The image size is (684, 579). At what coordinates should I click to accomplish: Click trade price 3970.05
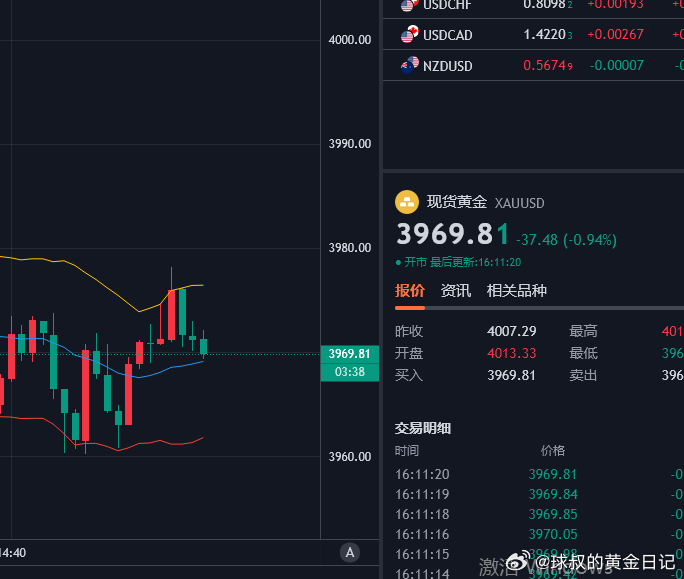[x=553, y=534]
